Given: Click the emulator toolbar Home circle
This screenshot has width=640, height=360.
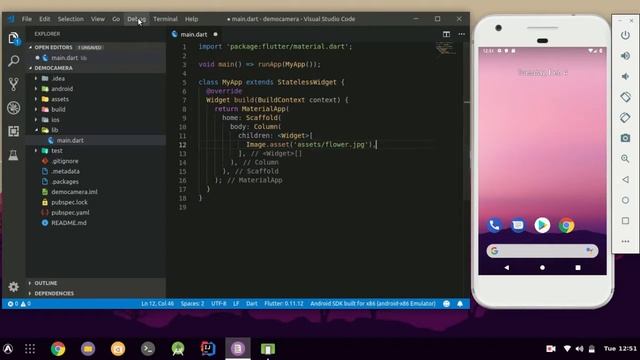Looking at the screenshot, I should pyautogui.click(x=625, y=200).
